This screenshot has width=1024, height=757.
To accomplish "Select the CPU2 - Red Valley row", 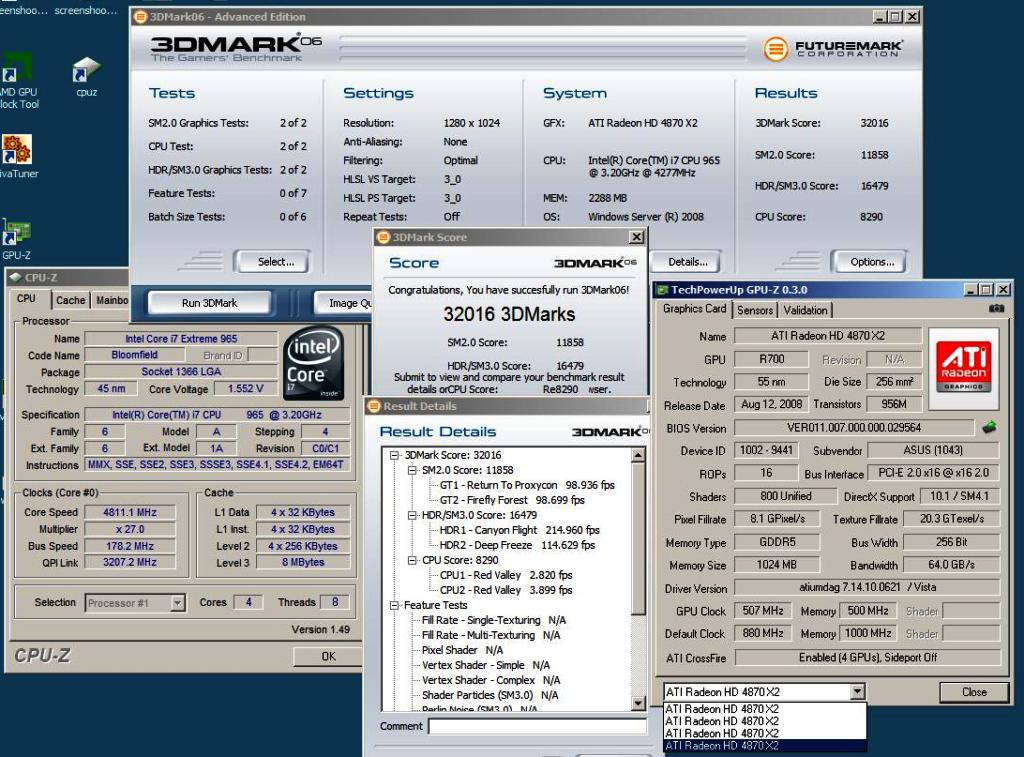I will point(505,590).
